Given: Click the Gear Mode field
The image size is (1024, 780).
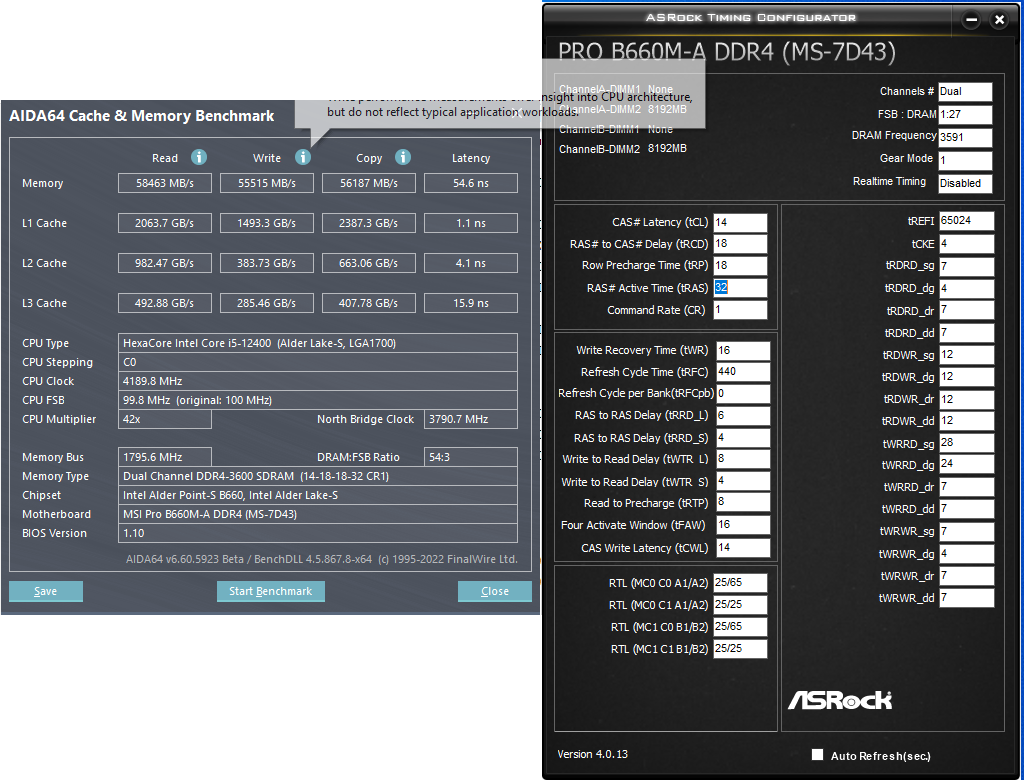Looking at the screenshot, I should pyautogui.click(x=965, y=161).
